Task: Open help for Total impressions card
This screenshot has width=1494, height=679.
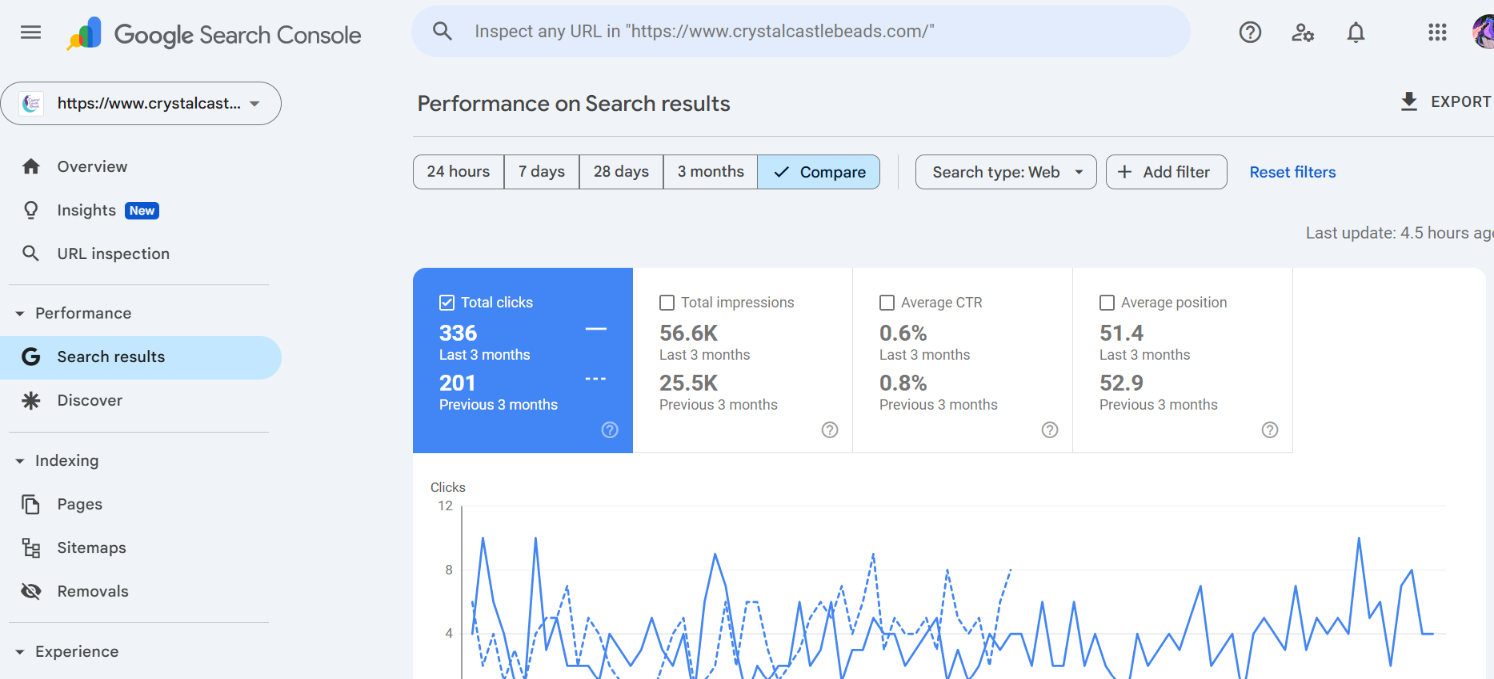Action: tap(830, 430)
